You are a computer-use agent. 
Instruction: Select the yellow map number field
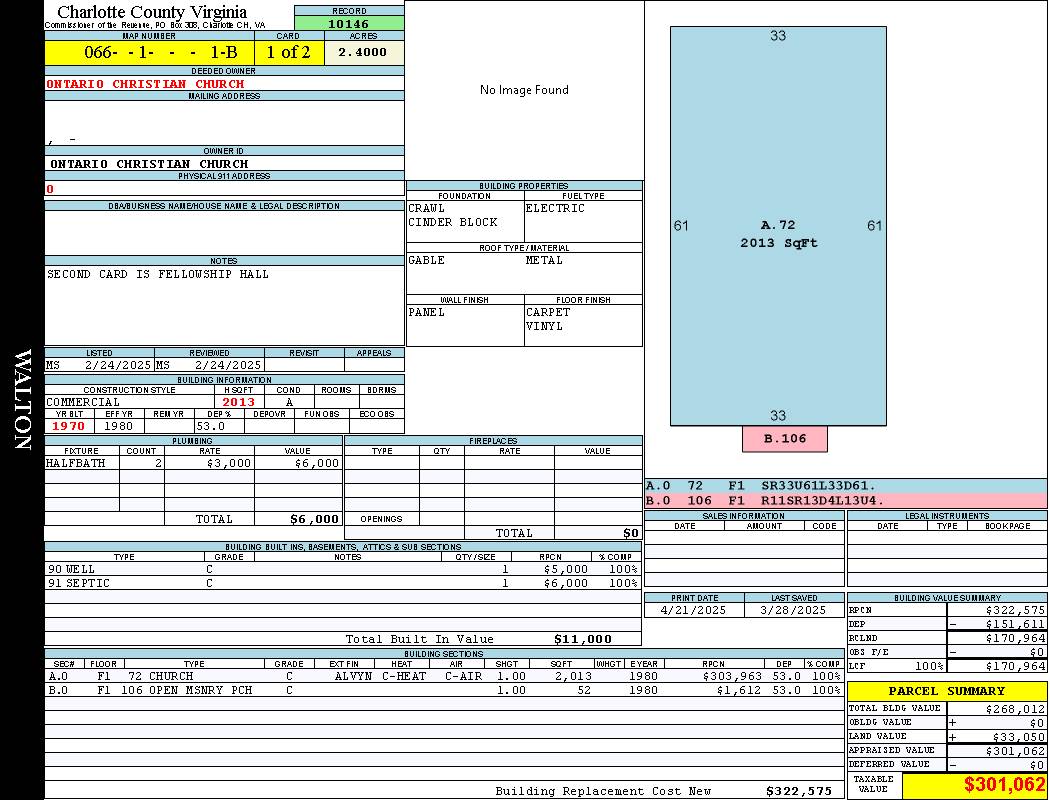(x=148, y=53)
